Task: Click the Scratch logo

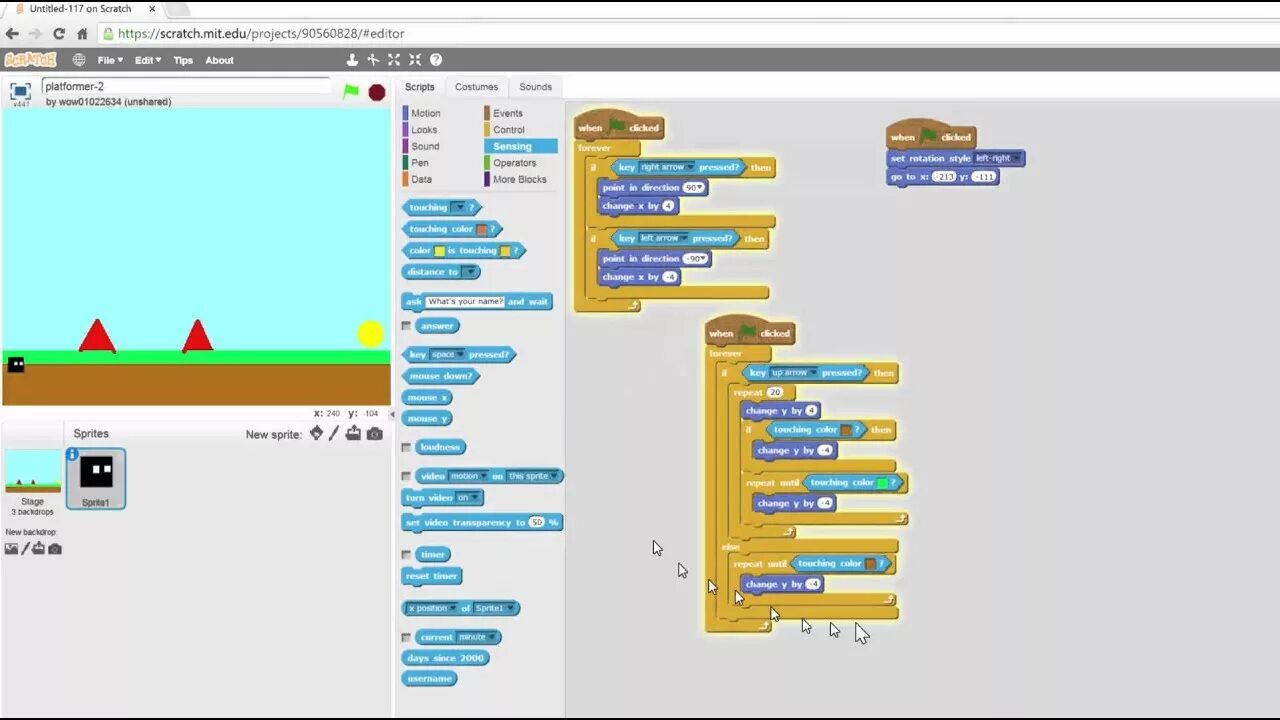Action: (30, 60)
